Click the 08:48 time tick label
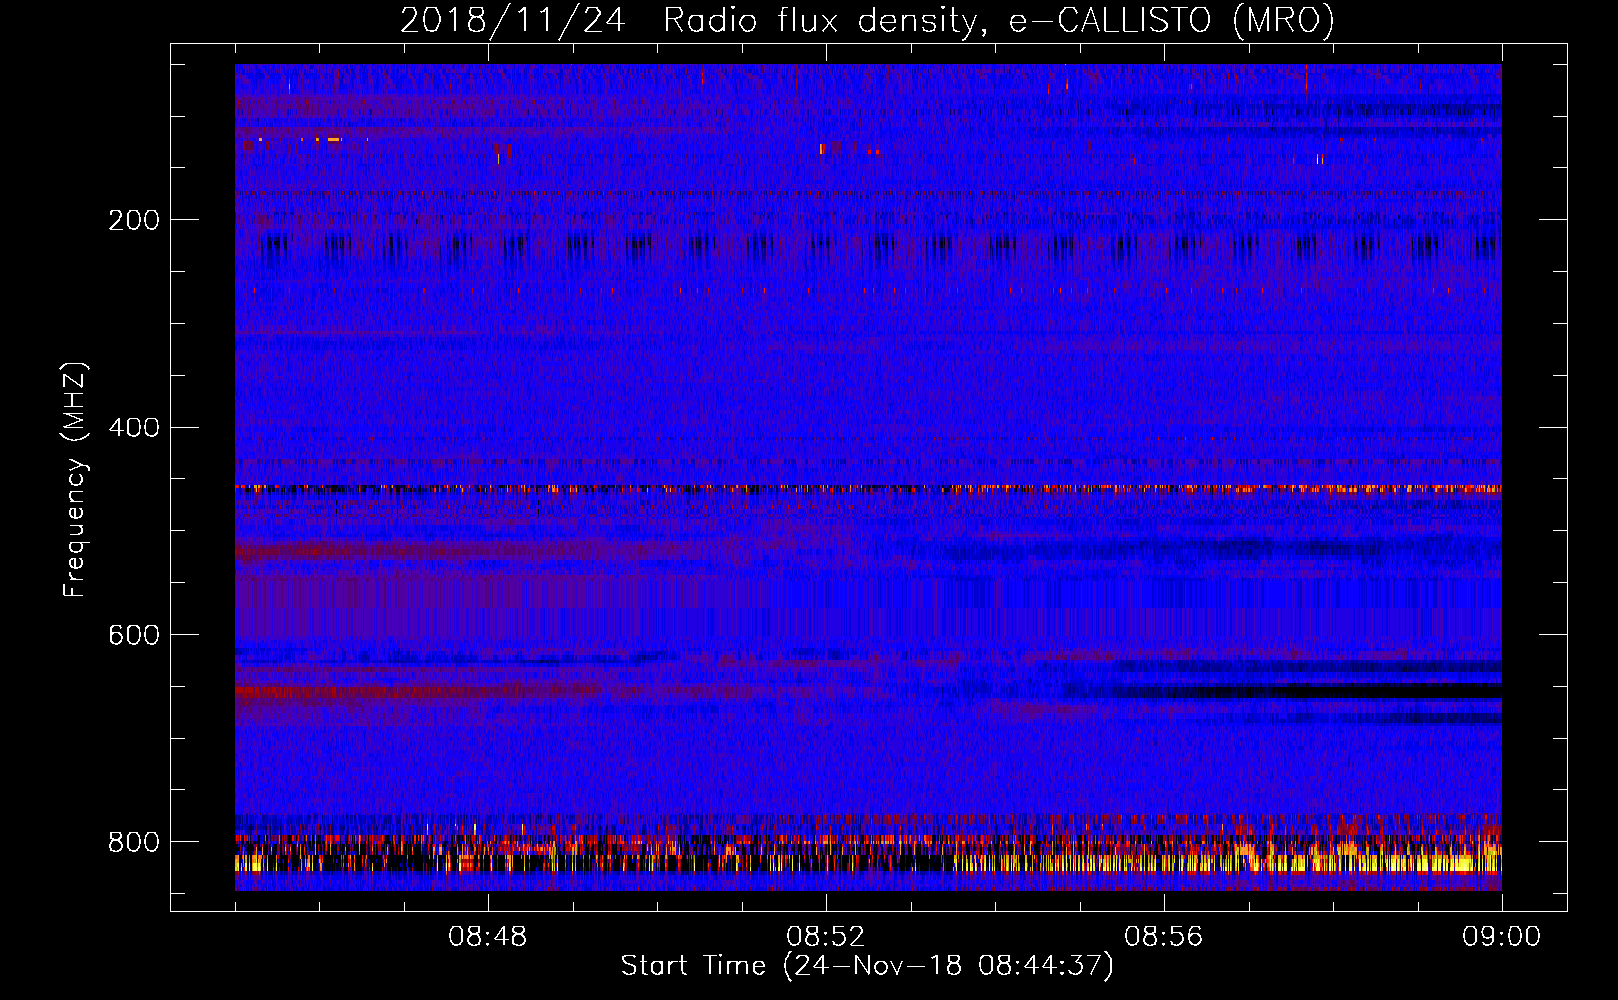This screenshot has width=1618, height=1000. pyautogui.click(x=488, y=937)
